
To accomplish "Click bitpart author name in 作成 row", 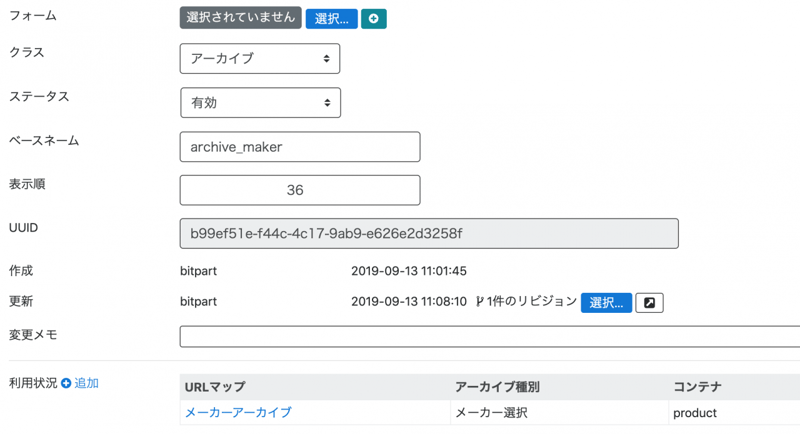I will pos(198,271).
